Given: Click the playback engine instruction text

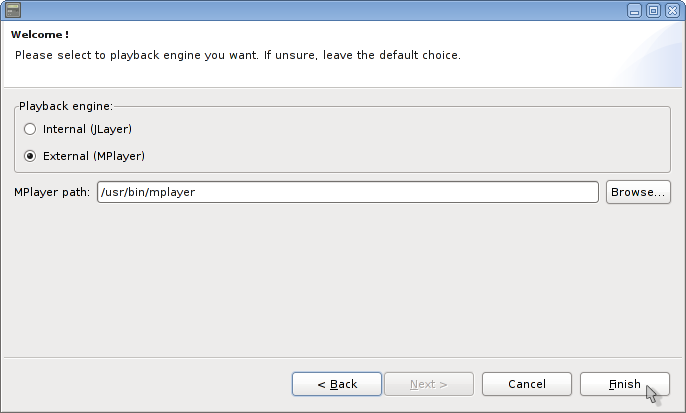Looking at the screenshot, I should (x=238, y=55).
